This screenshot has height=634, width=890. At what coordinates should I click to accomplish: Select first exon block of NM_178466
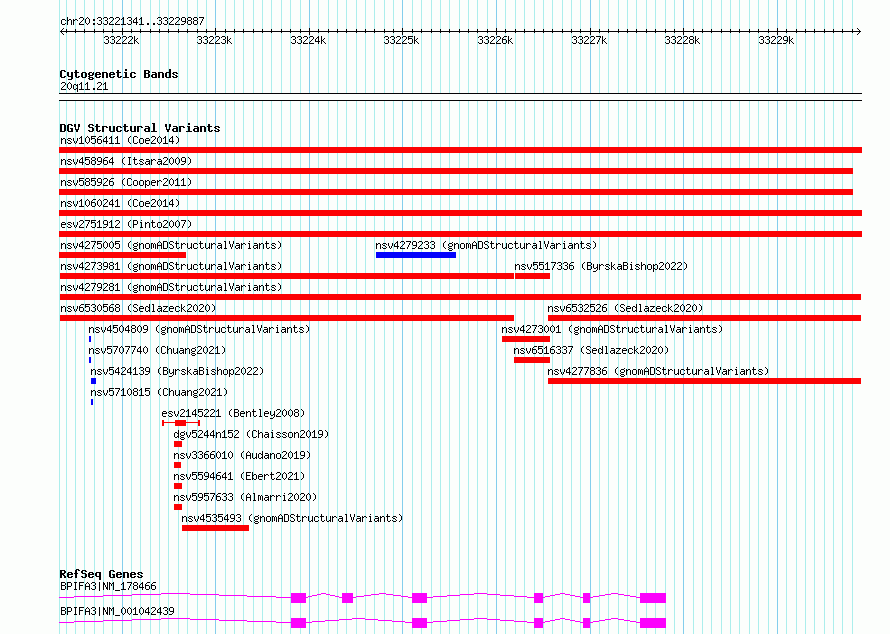coord(299,598)
